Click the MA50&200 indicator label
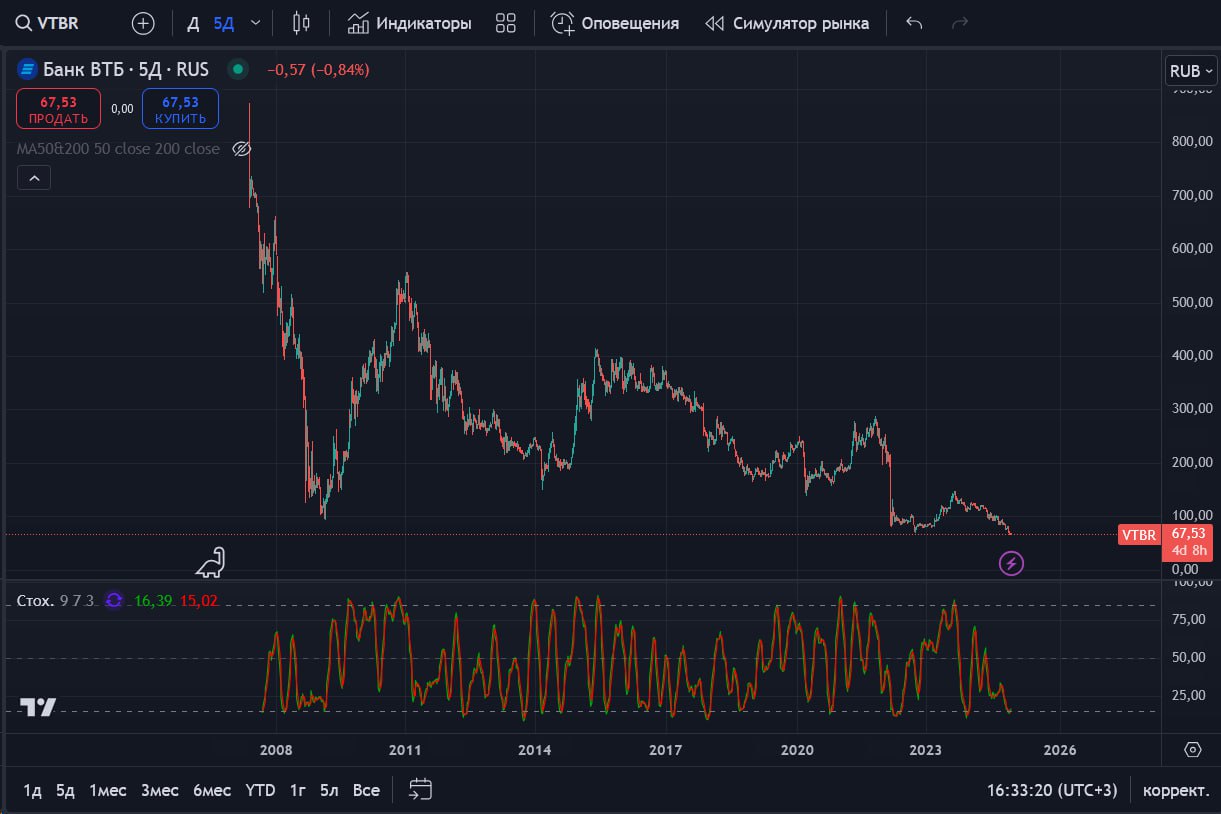1221x814 pixels. 118,149
